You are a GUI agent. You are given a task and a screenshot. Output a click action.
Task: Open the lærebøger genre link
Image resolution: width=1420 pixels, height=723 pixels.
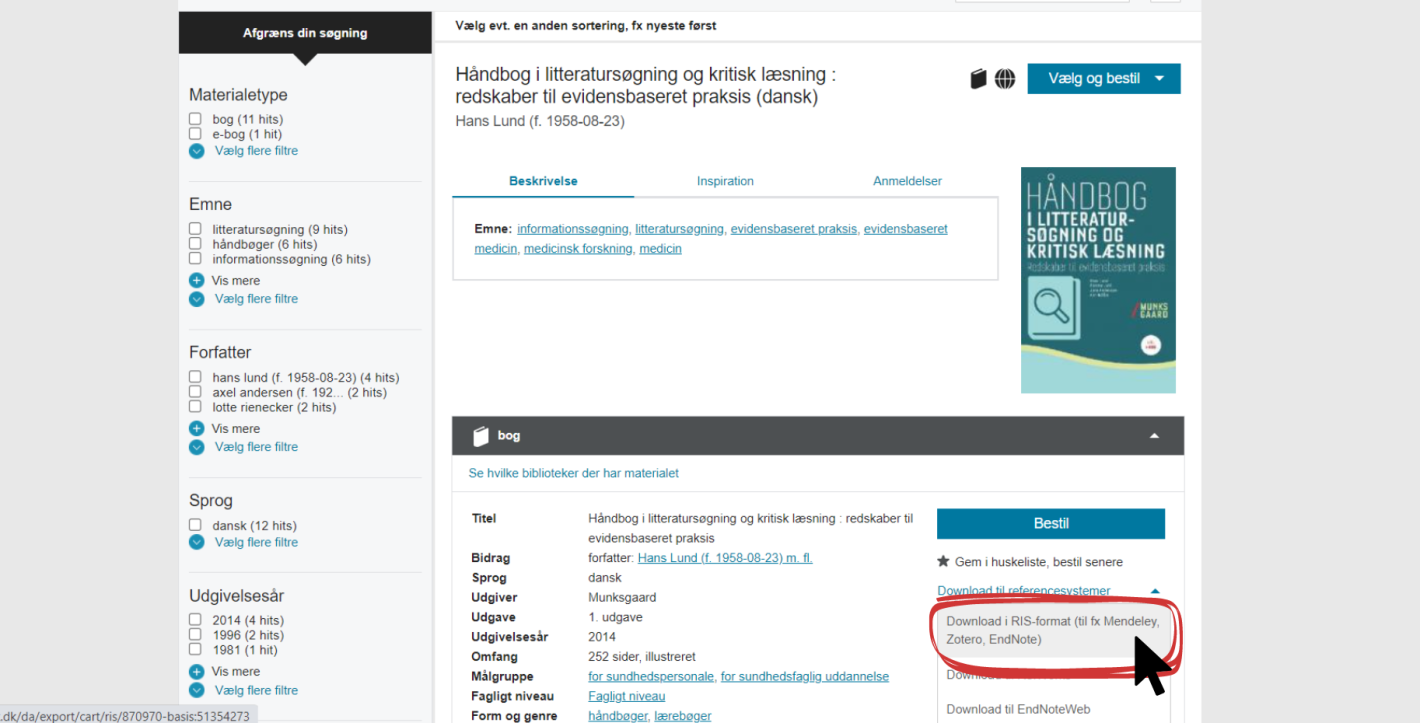pyautogui.click(x=682, y=716)
